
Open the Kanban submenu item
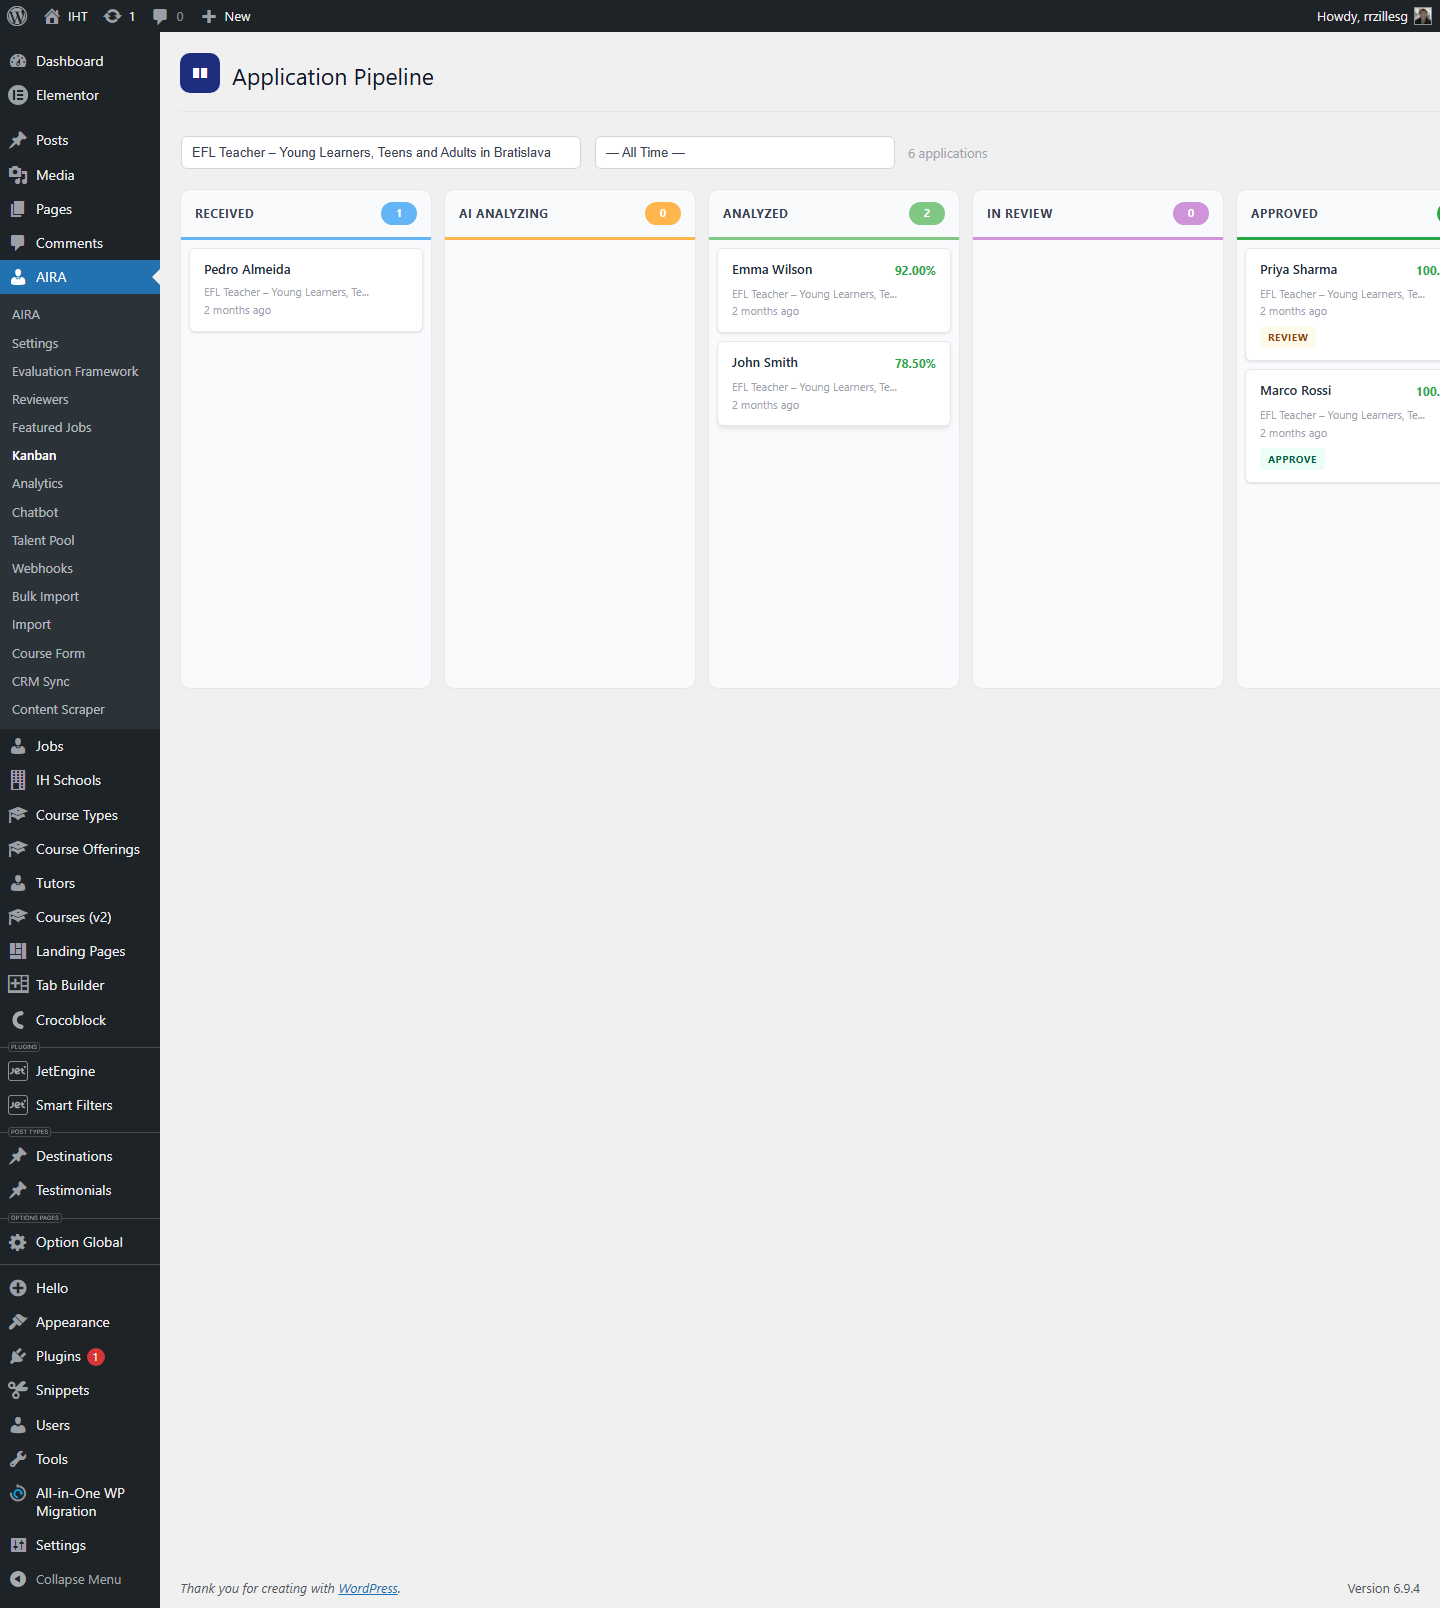tap(34, 455)
